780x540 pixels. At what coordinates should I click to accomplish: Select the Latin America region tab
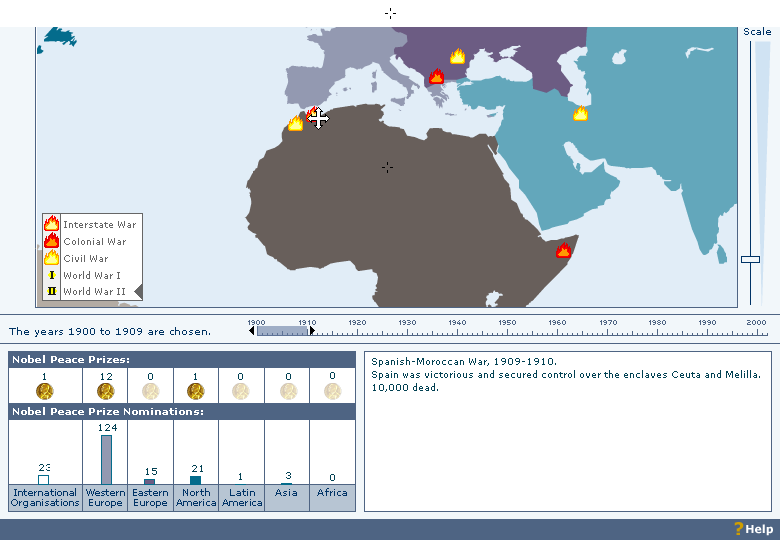[242, 498]
